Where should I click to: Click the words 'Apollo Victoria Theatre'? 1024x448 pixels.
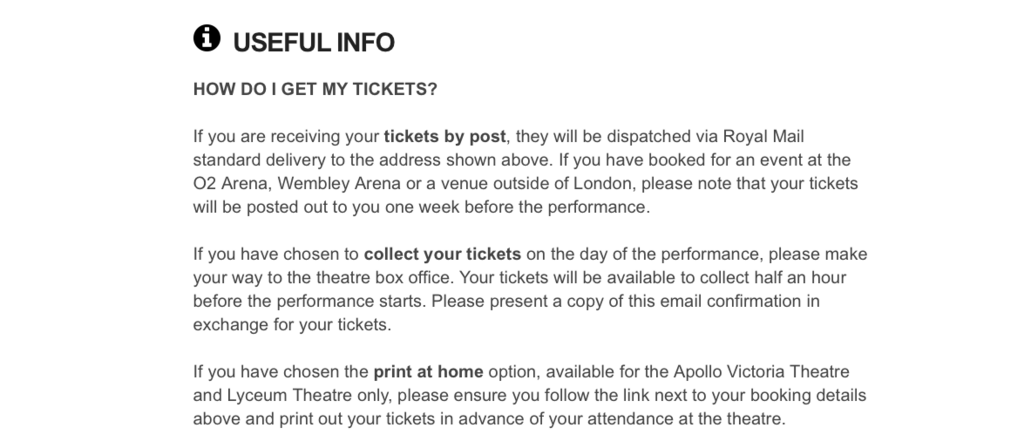coord(761,372)
